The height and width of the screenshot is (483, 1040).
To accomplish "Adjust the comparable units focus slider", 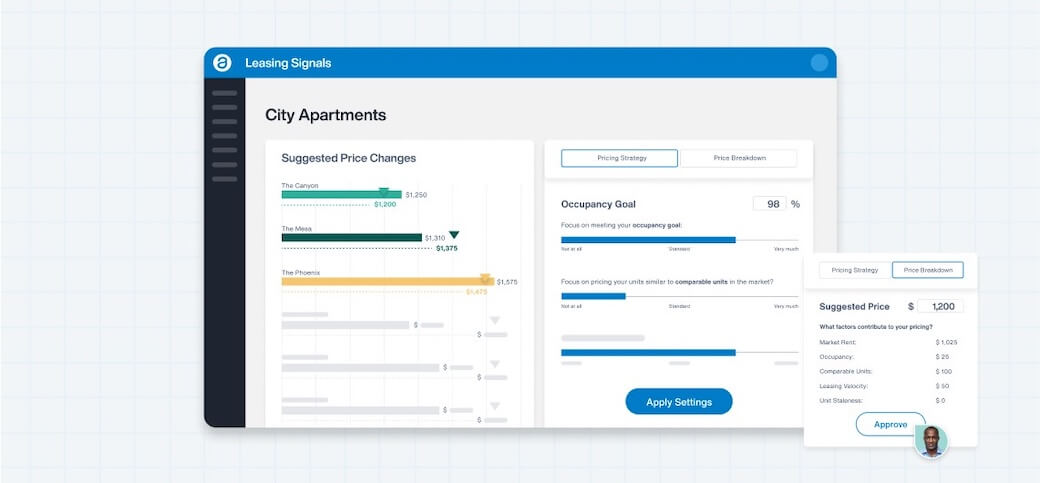I will (625, 296).
